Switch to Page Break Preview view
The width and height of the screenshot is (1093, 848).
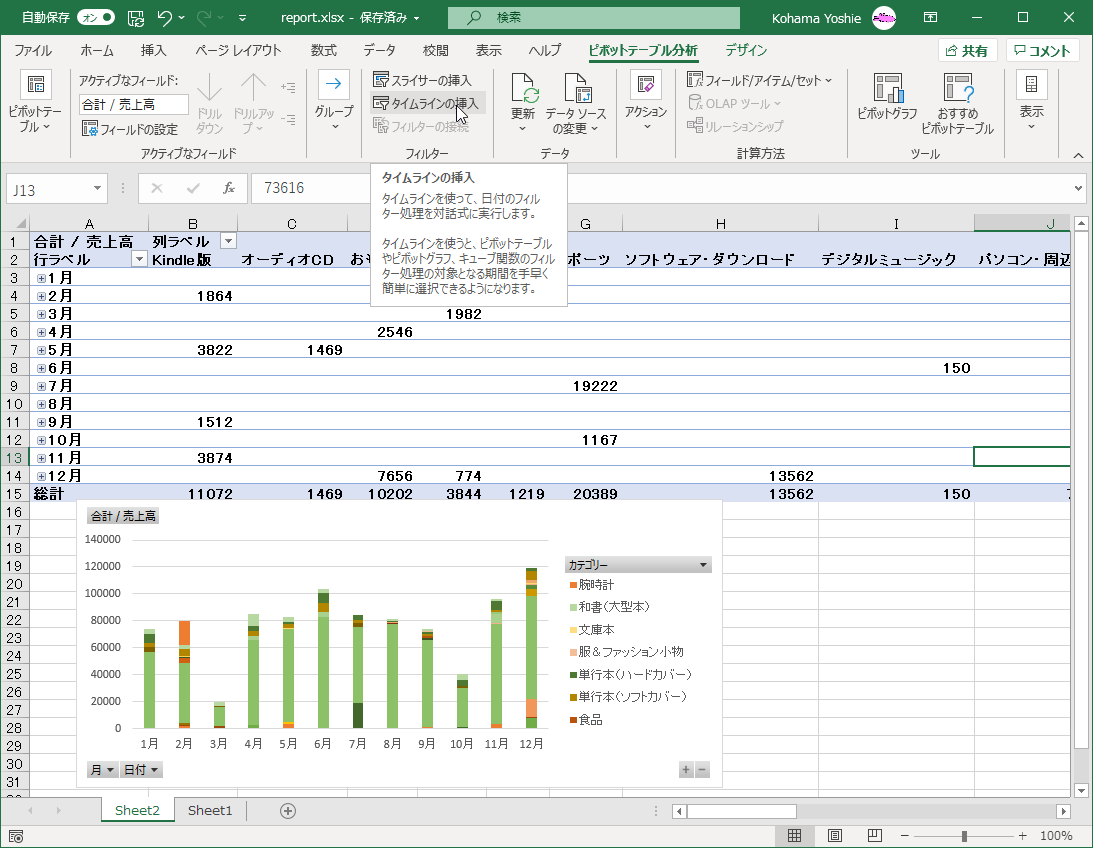point(875,836)
